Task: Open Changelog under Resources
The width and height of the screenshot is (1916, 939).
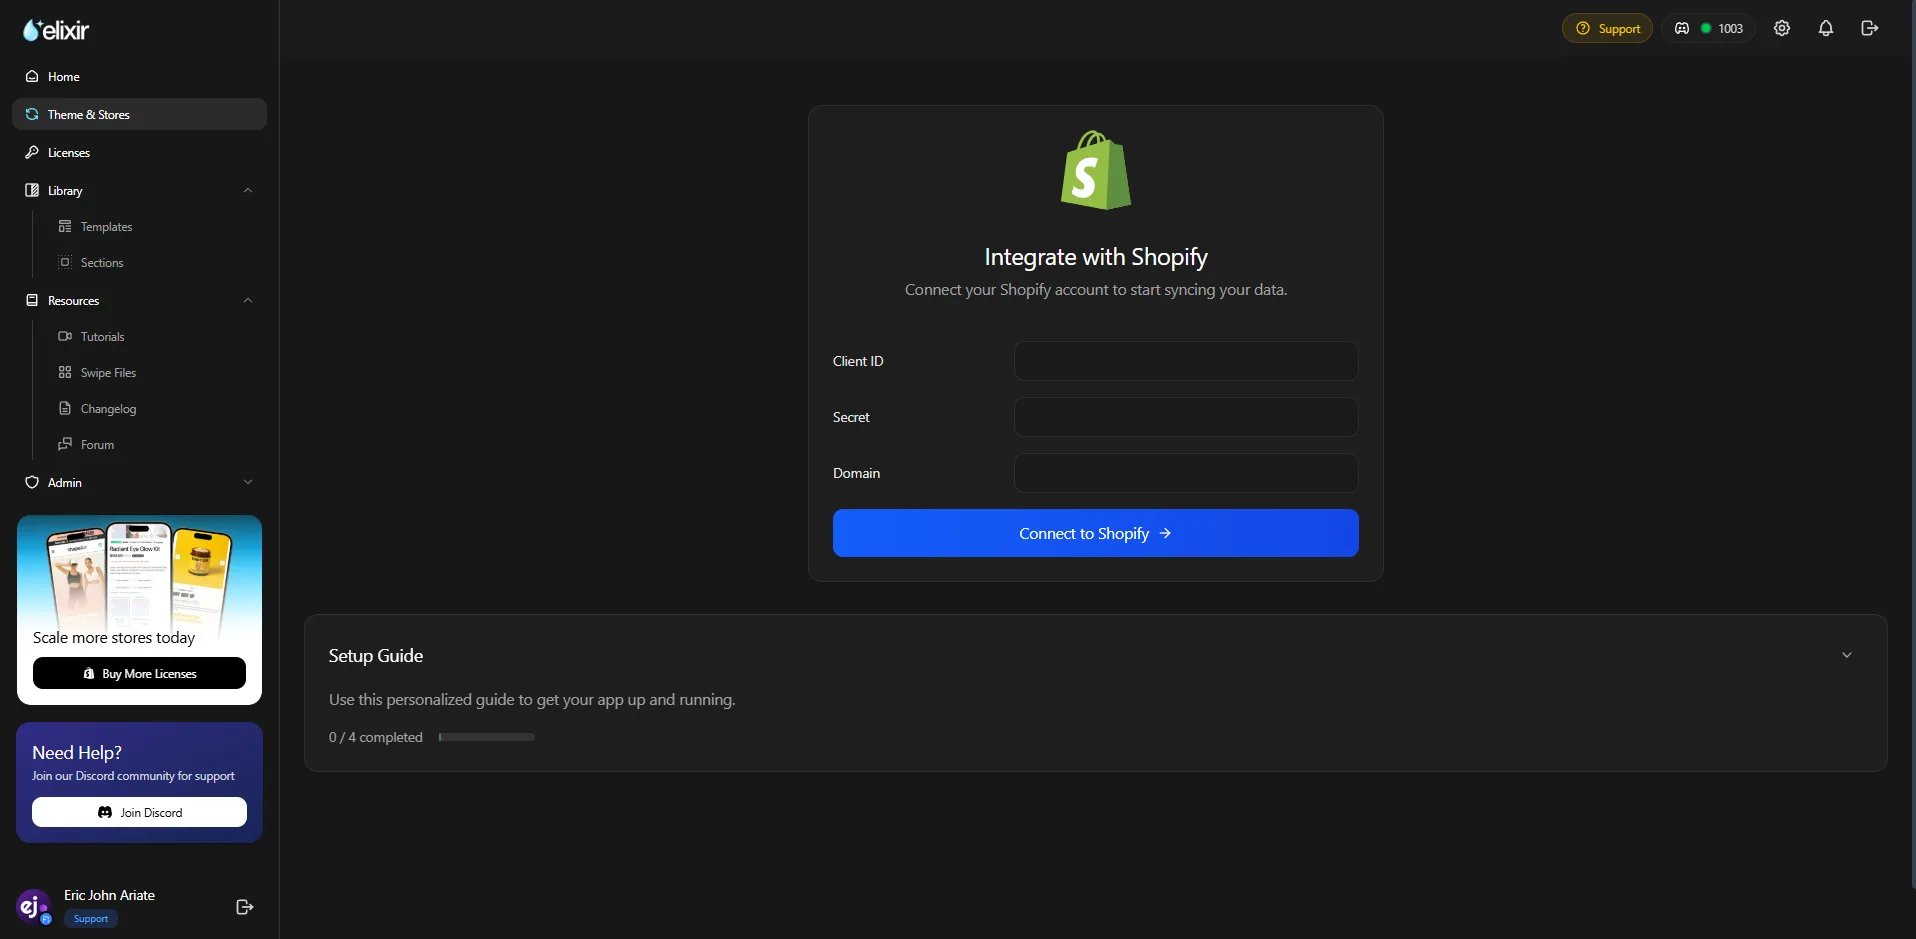Action: coord(108,409)
